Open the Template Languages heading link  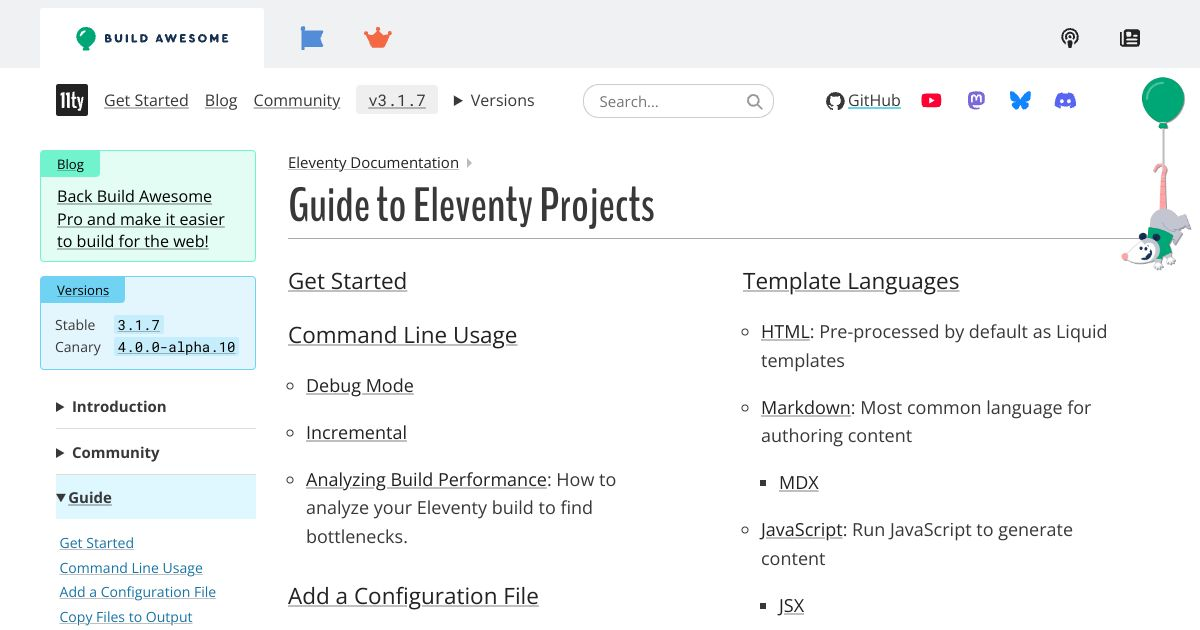point(851,281)
